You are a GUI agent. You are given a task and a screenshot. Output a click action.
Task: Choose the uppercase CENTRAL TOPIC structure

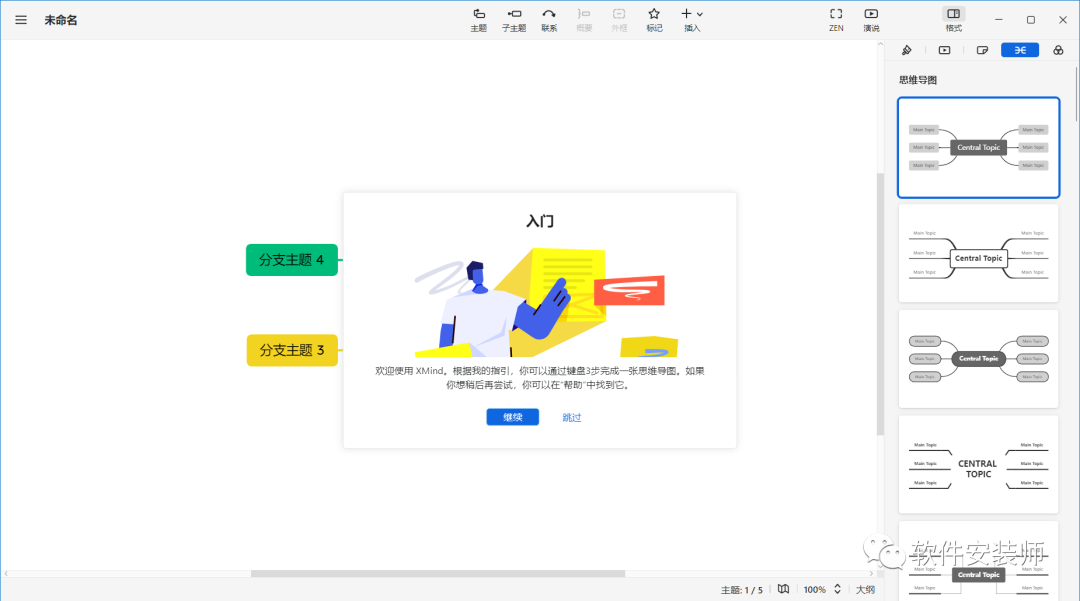point(979,465)
